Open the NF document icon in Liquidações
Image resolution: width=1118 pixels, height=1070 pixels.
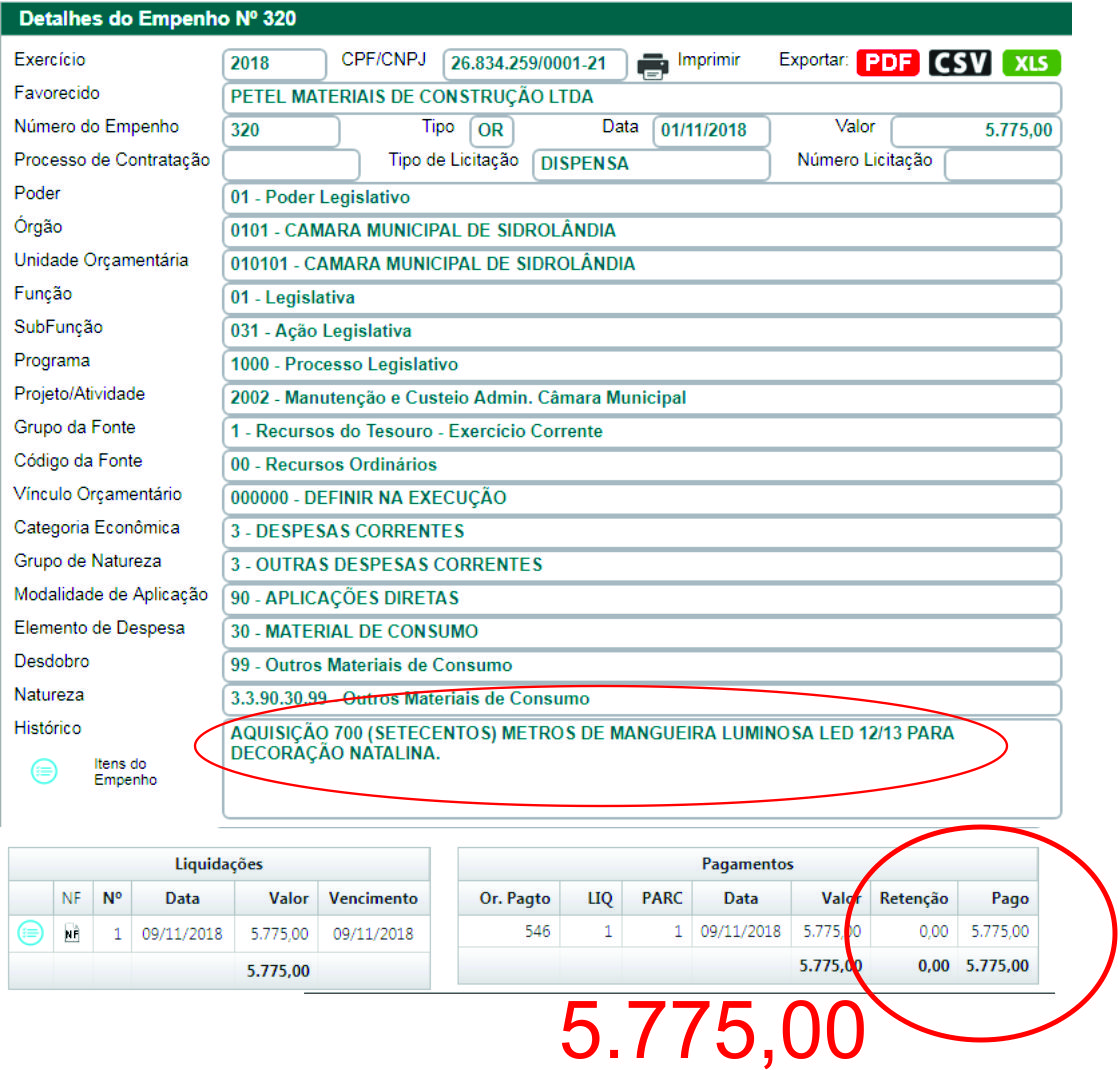pyautogui.click(x=71, y=933)
